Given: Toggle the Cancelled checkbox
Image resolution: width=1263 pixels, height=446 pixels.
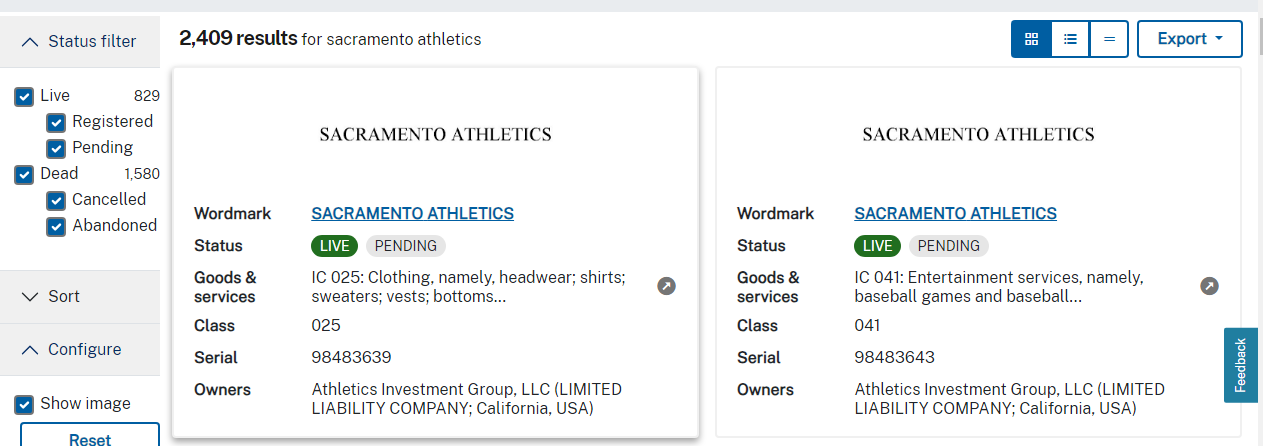Looking at the screenshot, I should point(57,200).
